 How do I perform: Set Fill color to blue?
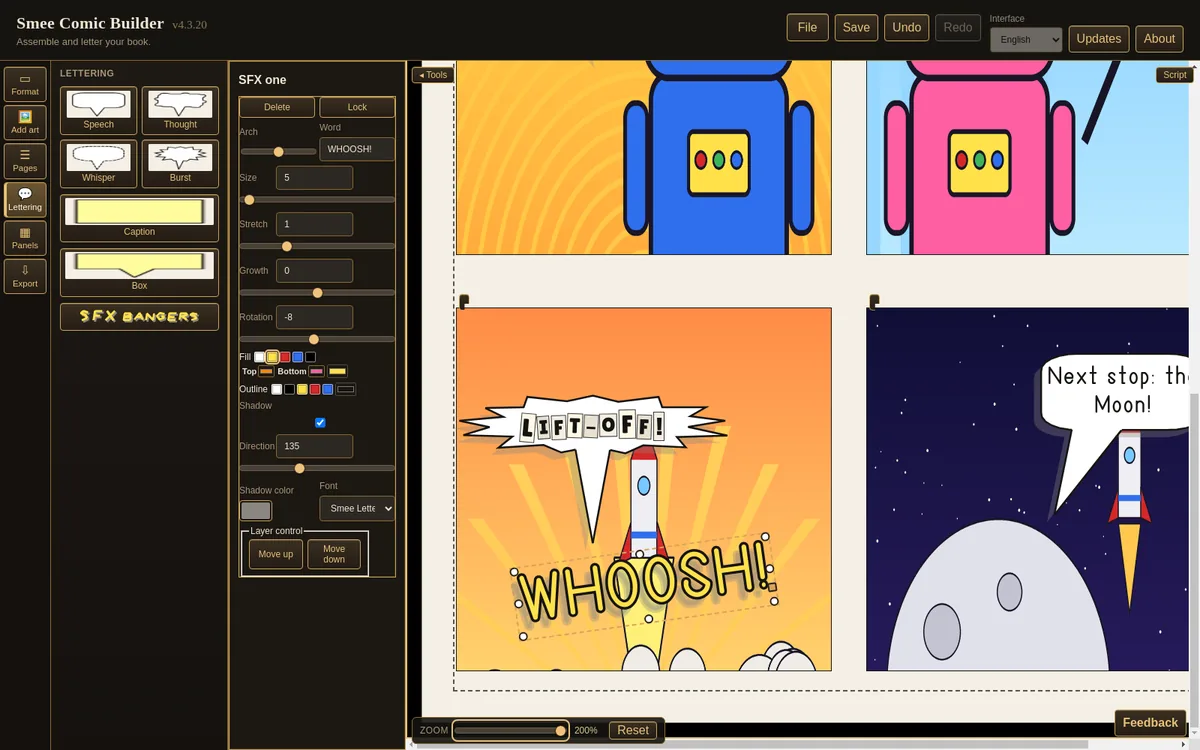click(x=298, y=357)
